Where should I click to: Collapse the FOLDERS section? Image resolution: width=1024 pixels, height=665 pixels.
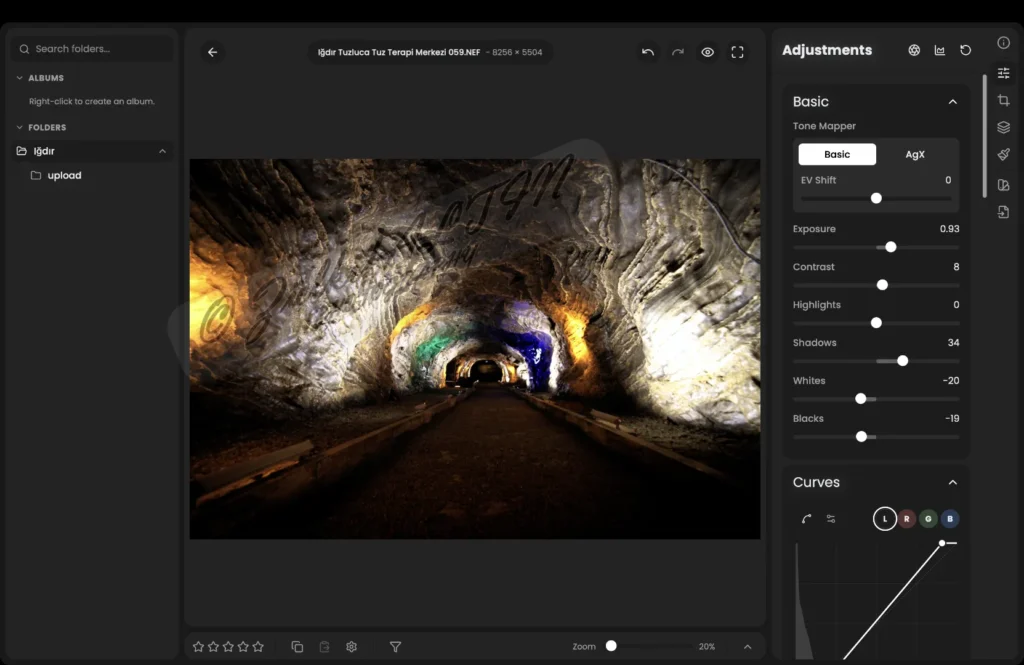click(20, 127)
